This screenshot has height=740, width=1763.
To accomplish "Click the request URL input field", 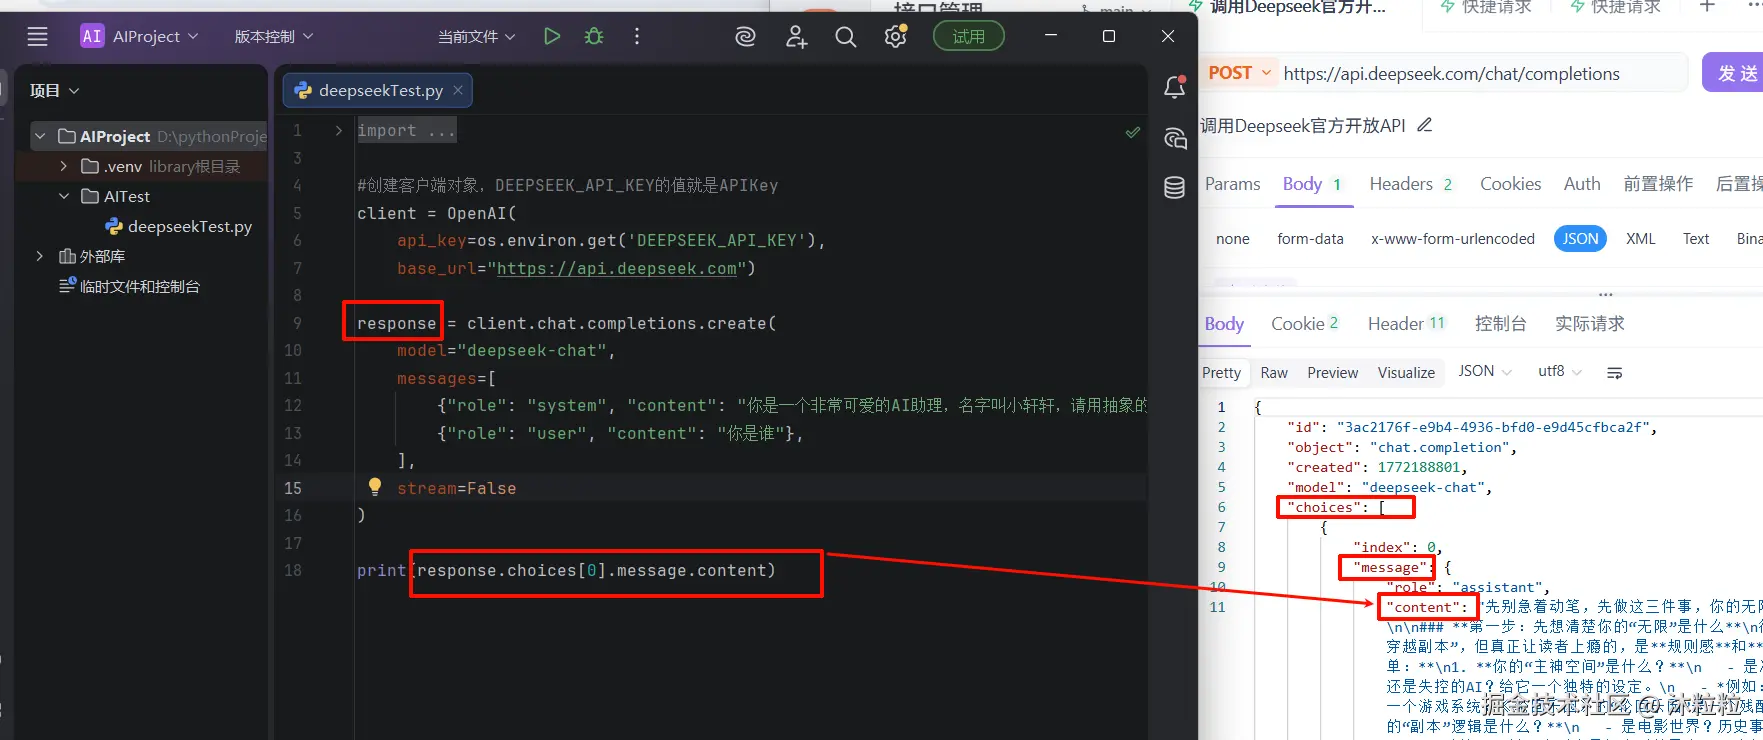I will point(1484,74).
